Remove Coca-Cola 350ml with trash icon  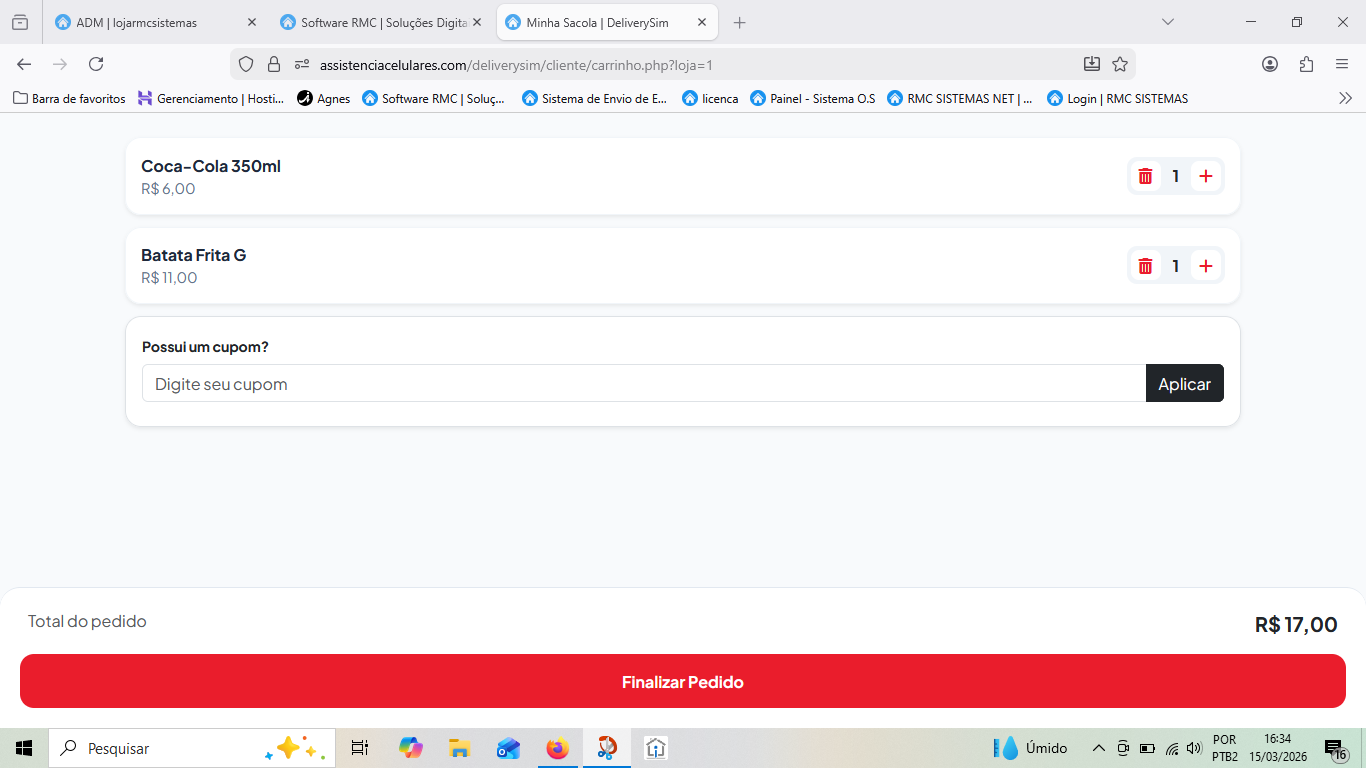tap(1145, 176)
